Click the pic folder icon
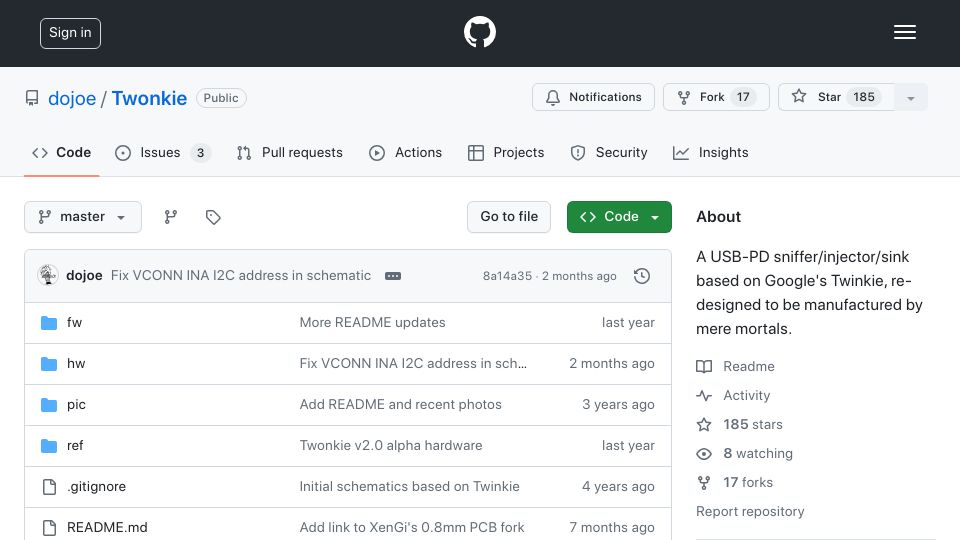The height and width of the screenshot is (540, 960). (x=49, y=405)
